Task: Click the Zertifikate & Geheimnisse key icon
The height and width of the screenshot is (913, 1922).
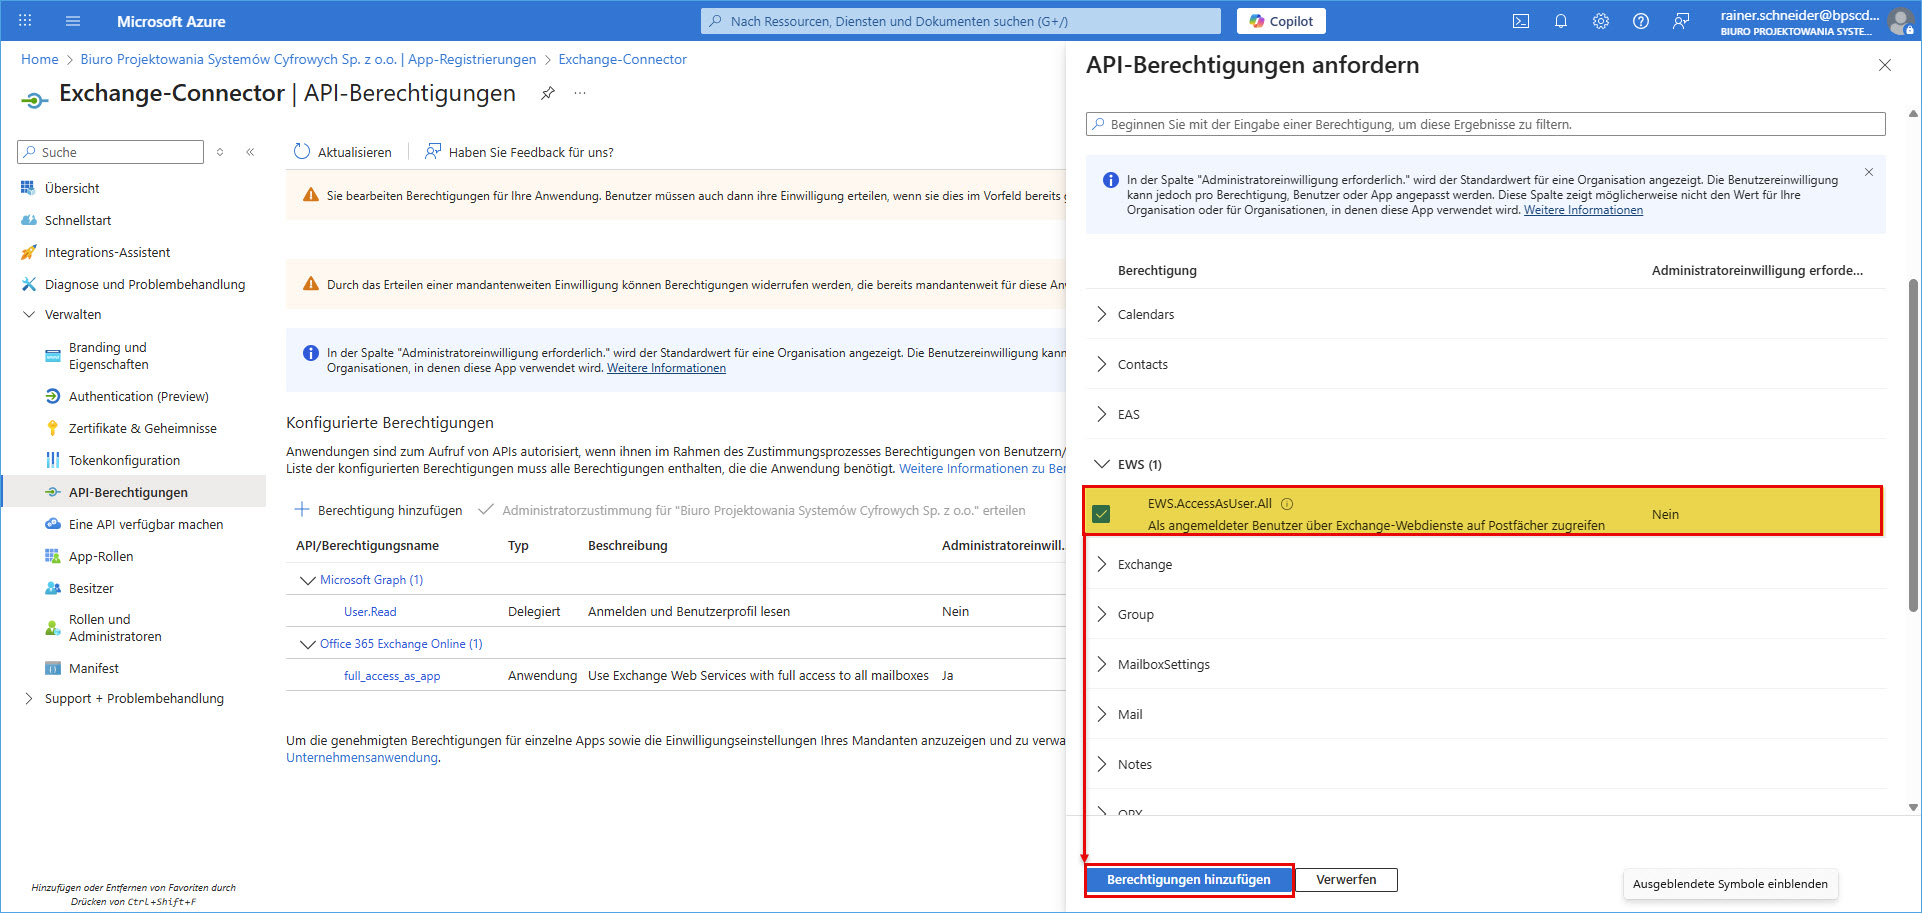Action: pyautogui.click(x=53, y=428)
